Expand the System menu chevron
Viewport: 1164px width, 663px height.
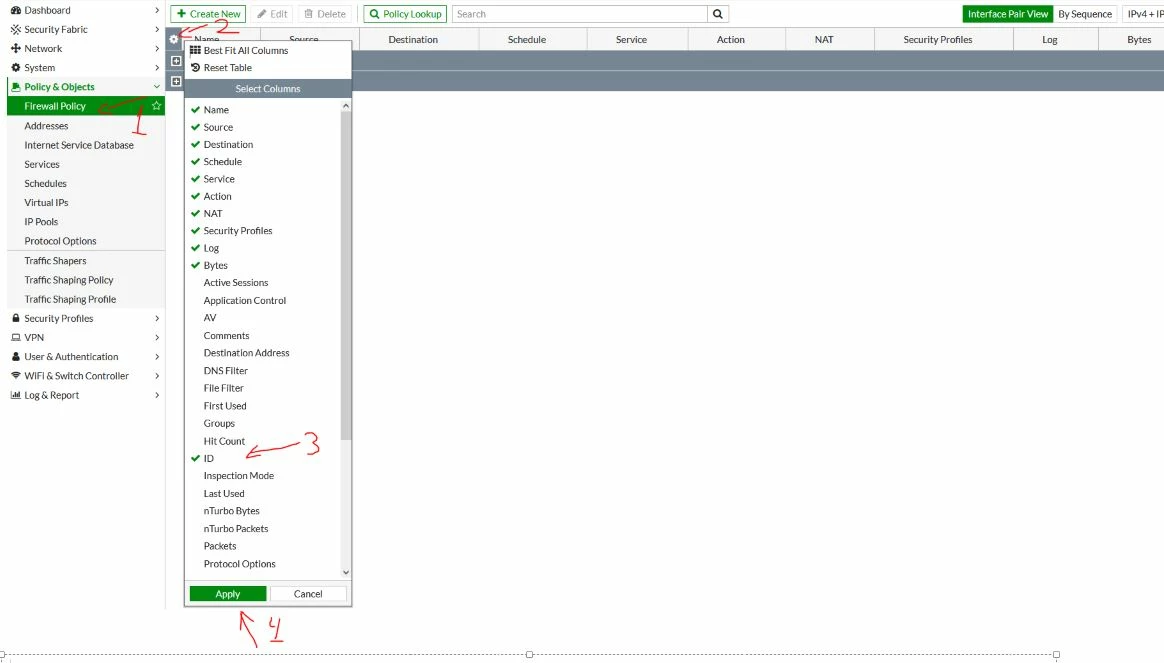157,68
